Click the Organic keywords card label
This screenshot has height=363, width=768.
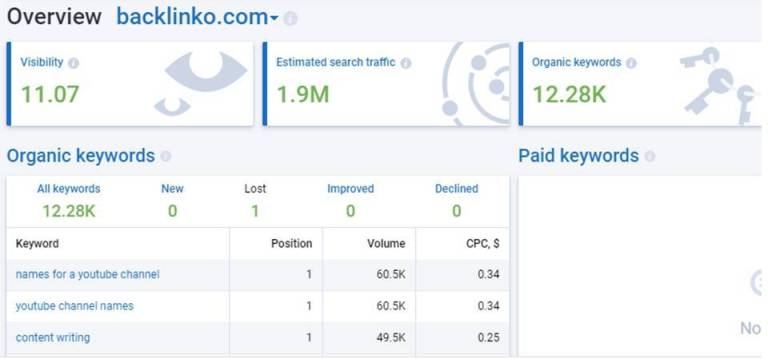(x=576, y=63)
